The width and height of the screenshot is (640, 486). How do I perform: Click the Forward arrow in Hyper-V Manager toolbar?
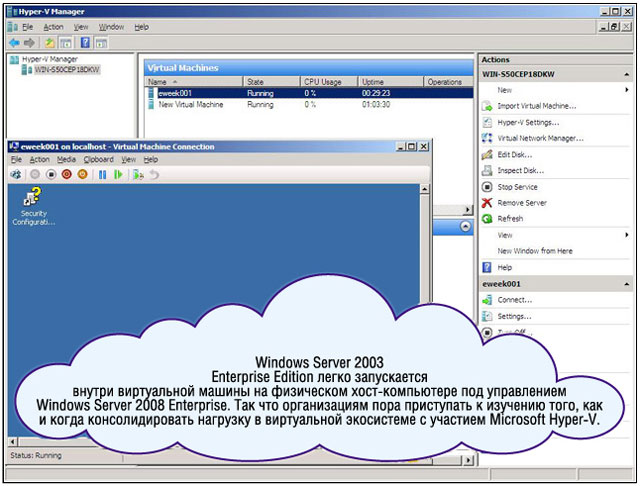tap(29, 42)
